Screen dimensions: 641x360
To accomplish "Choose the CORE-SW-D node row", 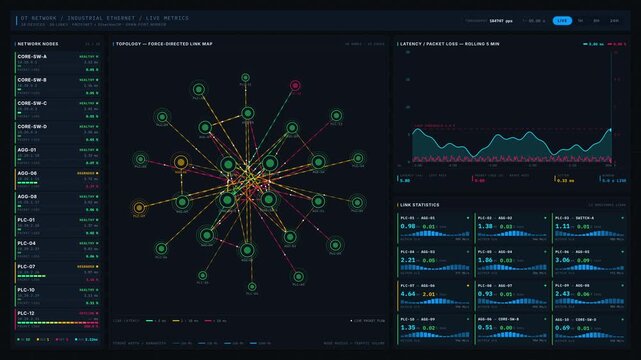I will (x=57, y=132).
